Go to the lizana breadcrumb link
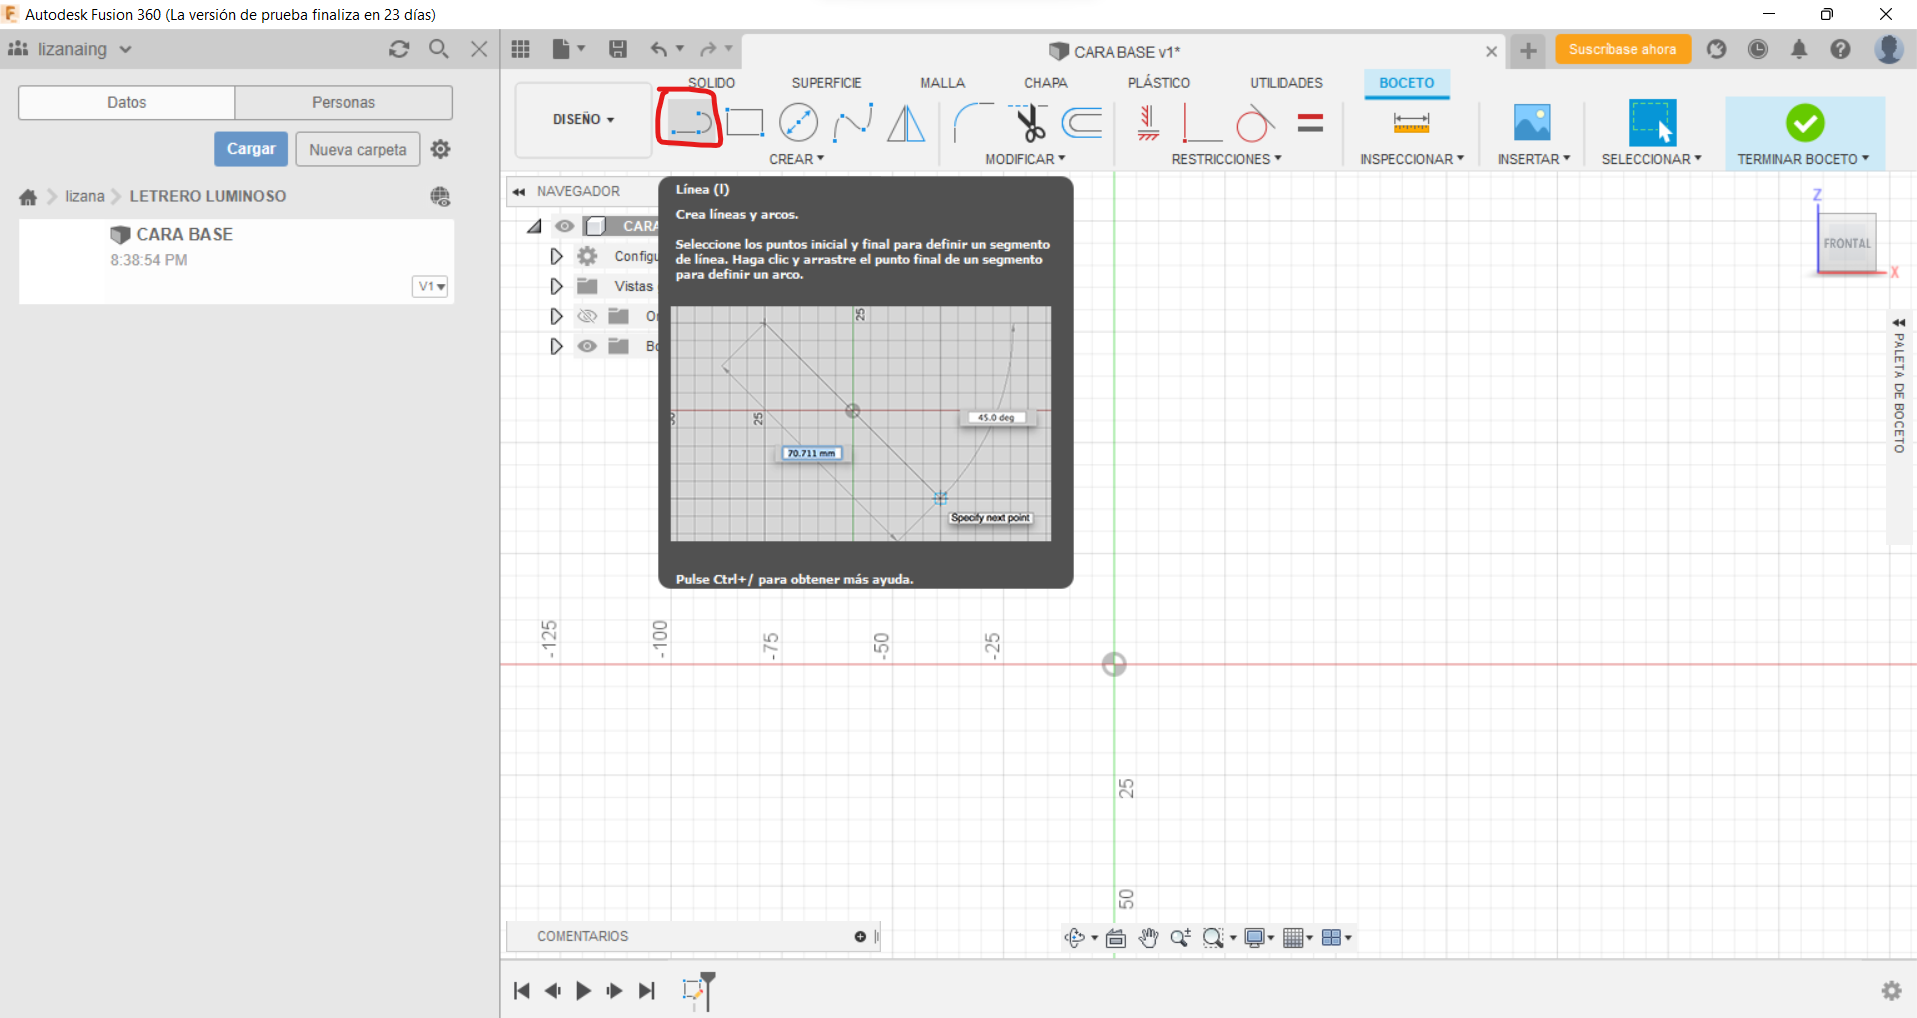1917x1018 pixels. click(x=85, y=196)
